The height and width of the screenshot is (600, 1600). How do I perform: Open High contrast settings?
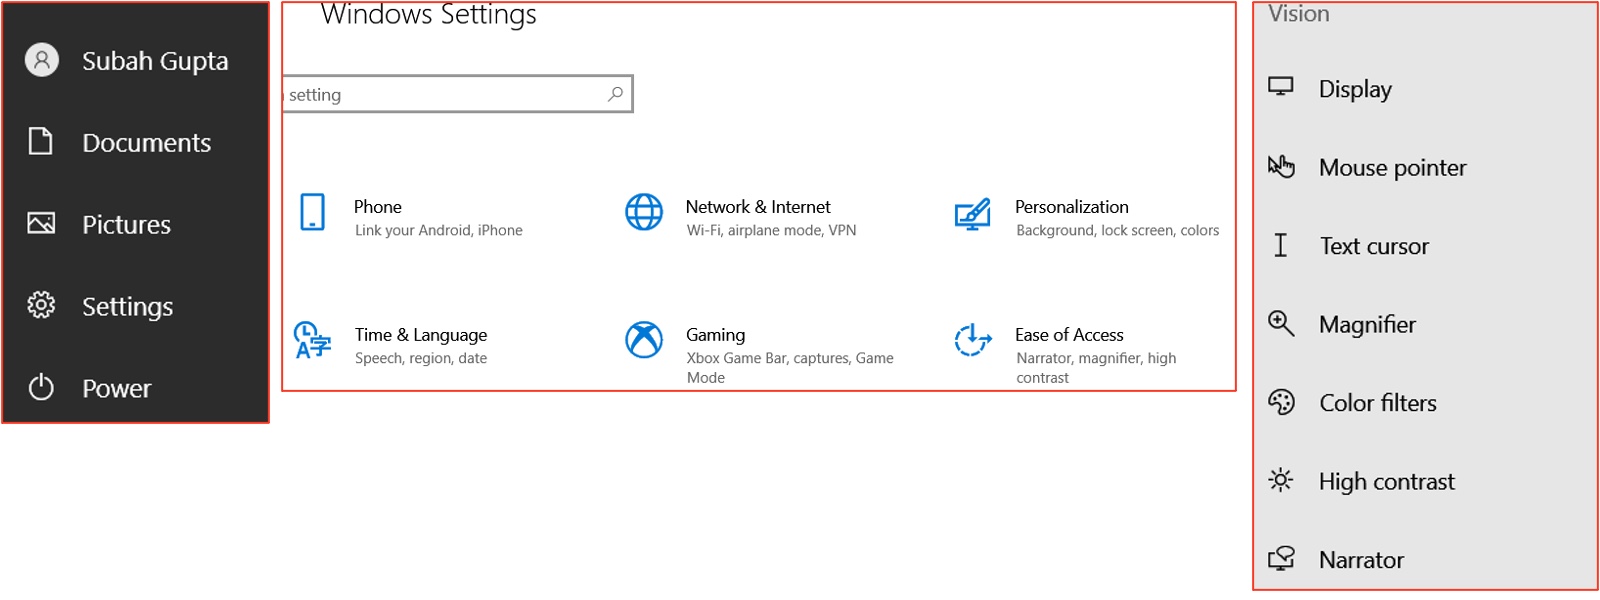click(1425, 481)
